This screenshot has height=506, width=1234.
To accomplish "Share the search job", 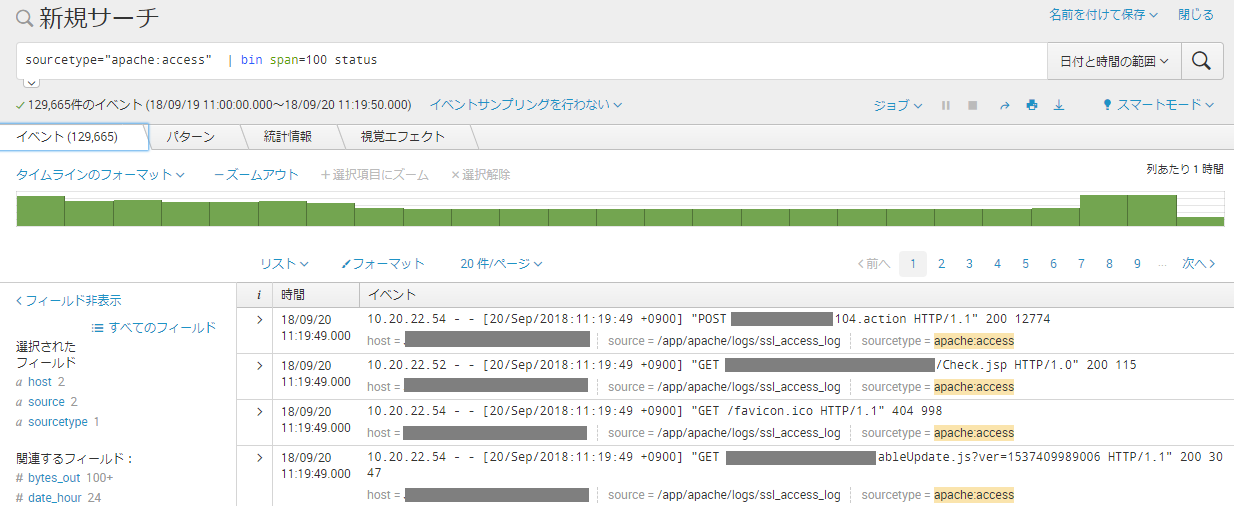I will [1004, 105].
